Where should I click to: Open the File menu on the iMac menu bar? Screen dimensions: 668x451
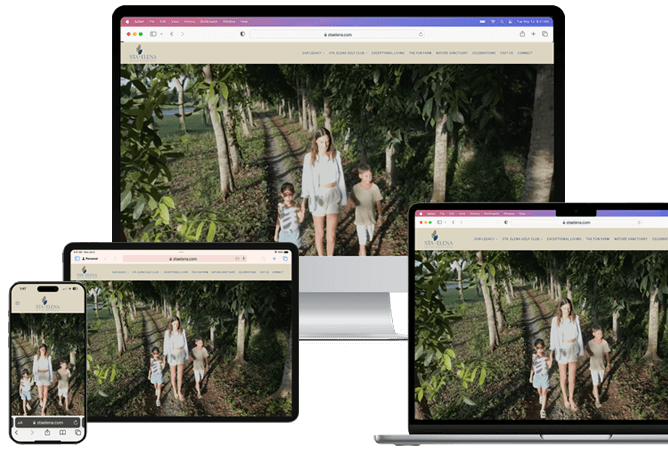[x=152, y=22]
